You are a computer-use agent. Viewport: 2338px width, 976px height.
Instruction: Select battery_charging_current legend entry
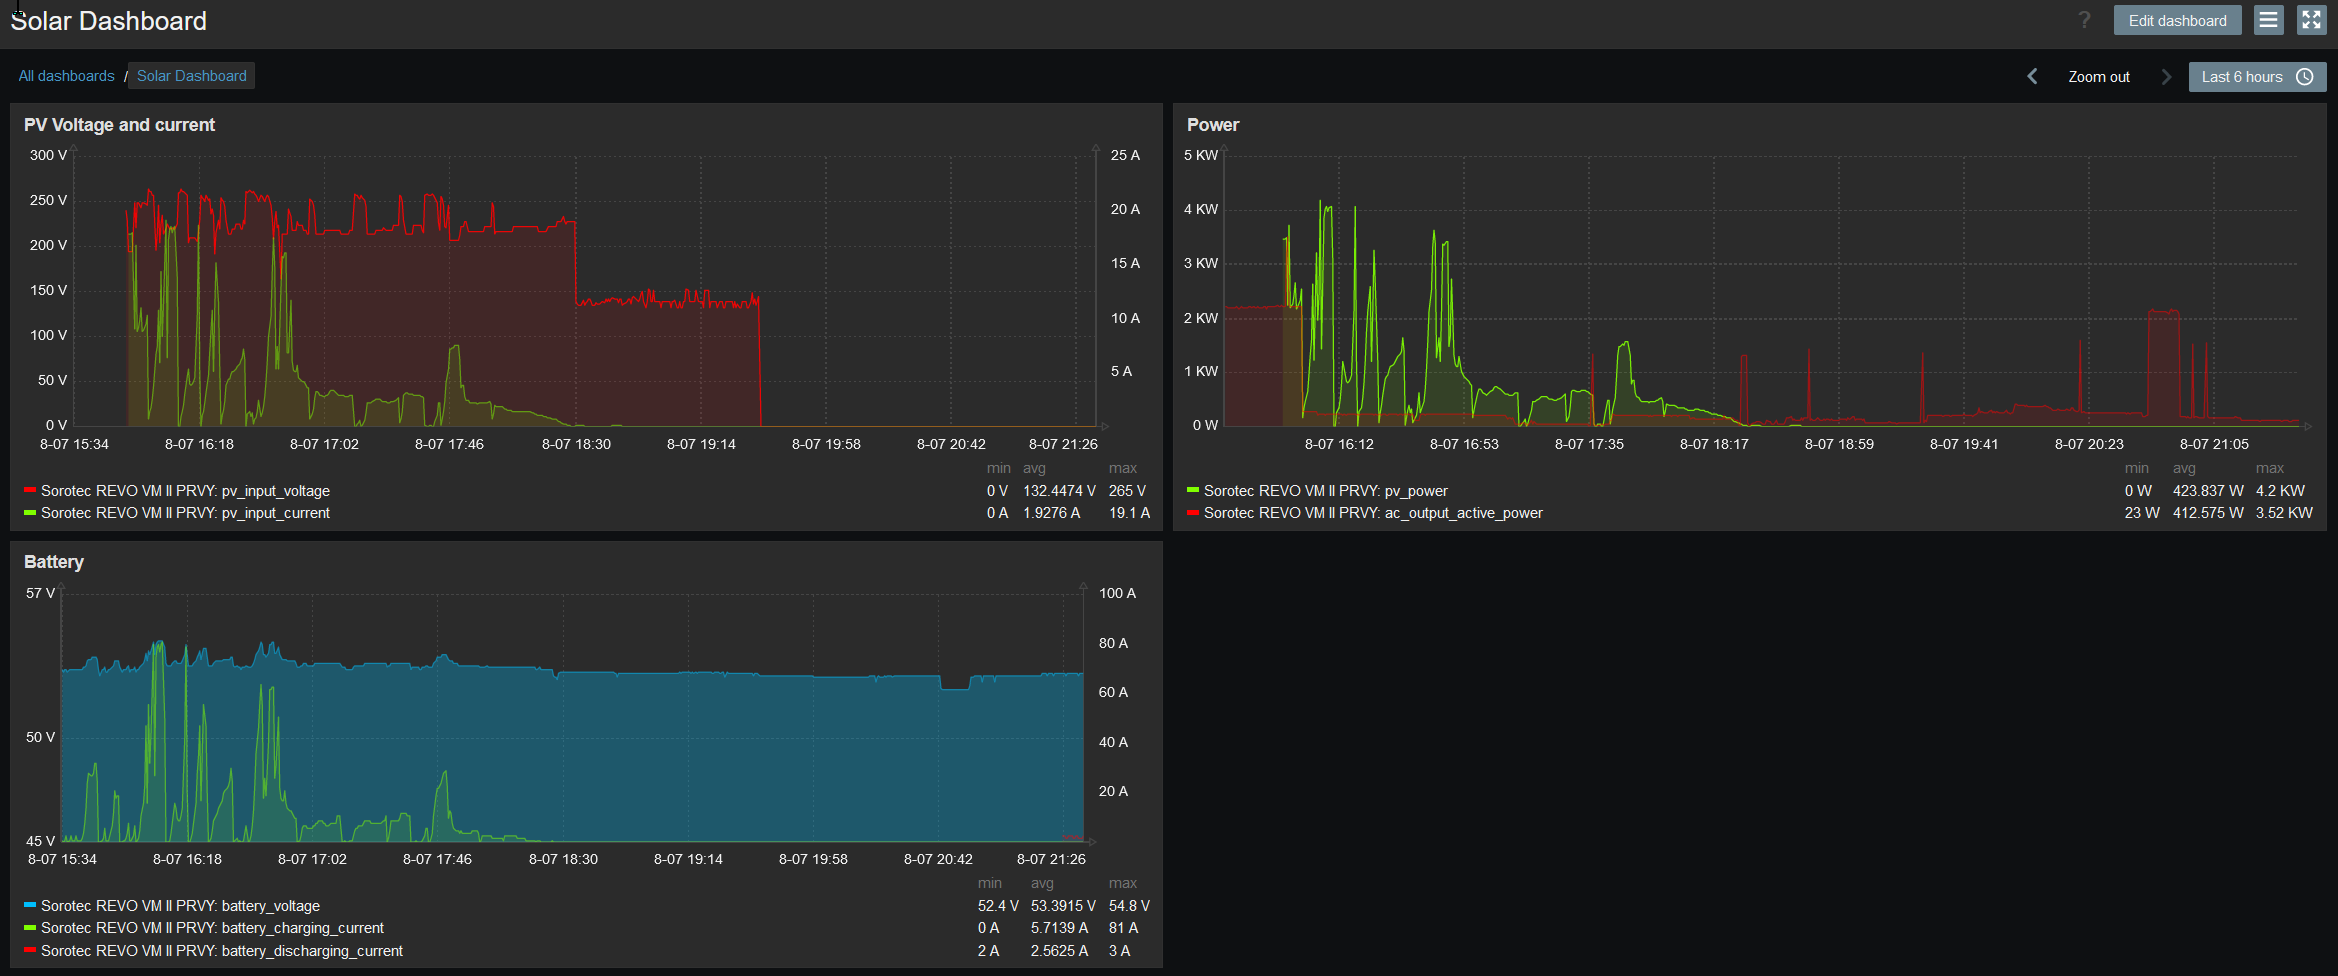212,928
